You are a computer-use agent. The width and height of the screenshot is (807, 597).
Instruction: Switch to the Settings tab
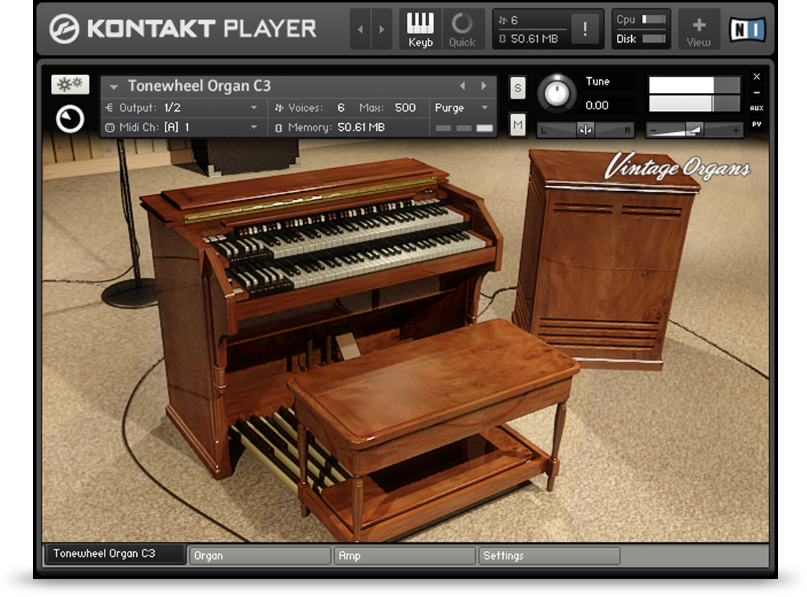pyautogui.click(x=550, y=556)
